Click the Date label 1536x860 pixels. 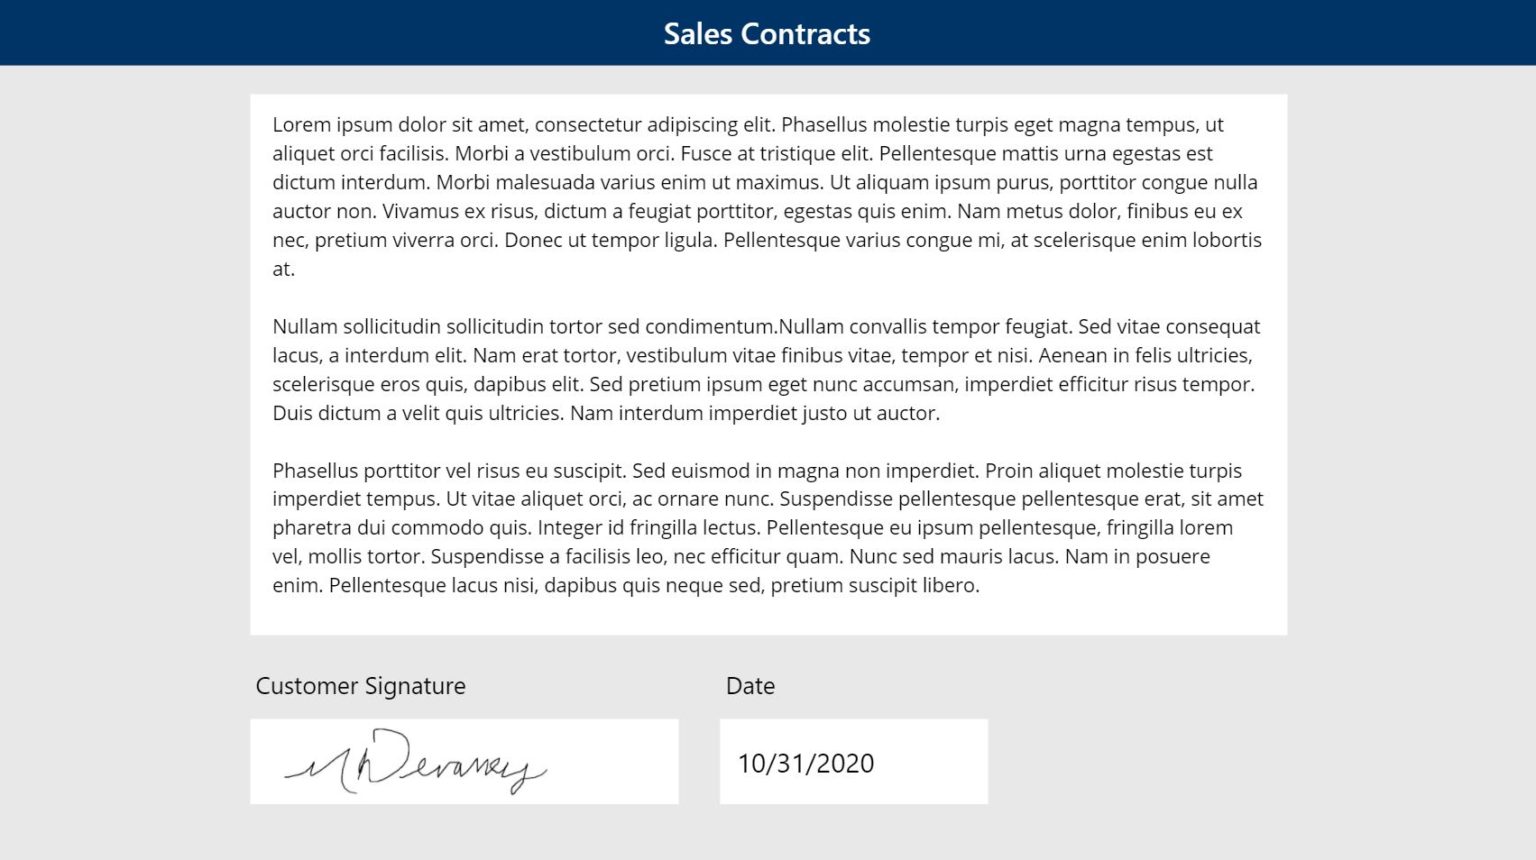(749, 686)
